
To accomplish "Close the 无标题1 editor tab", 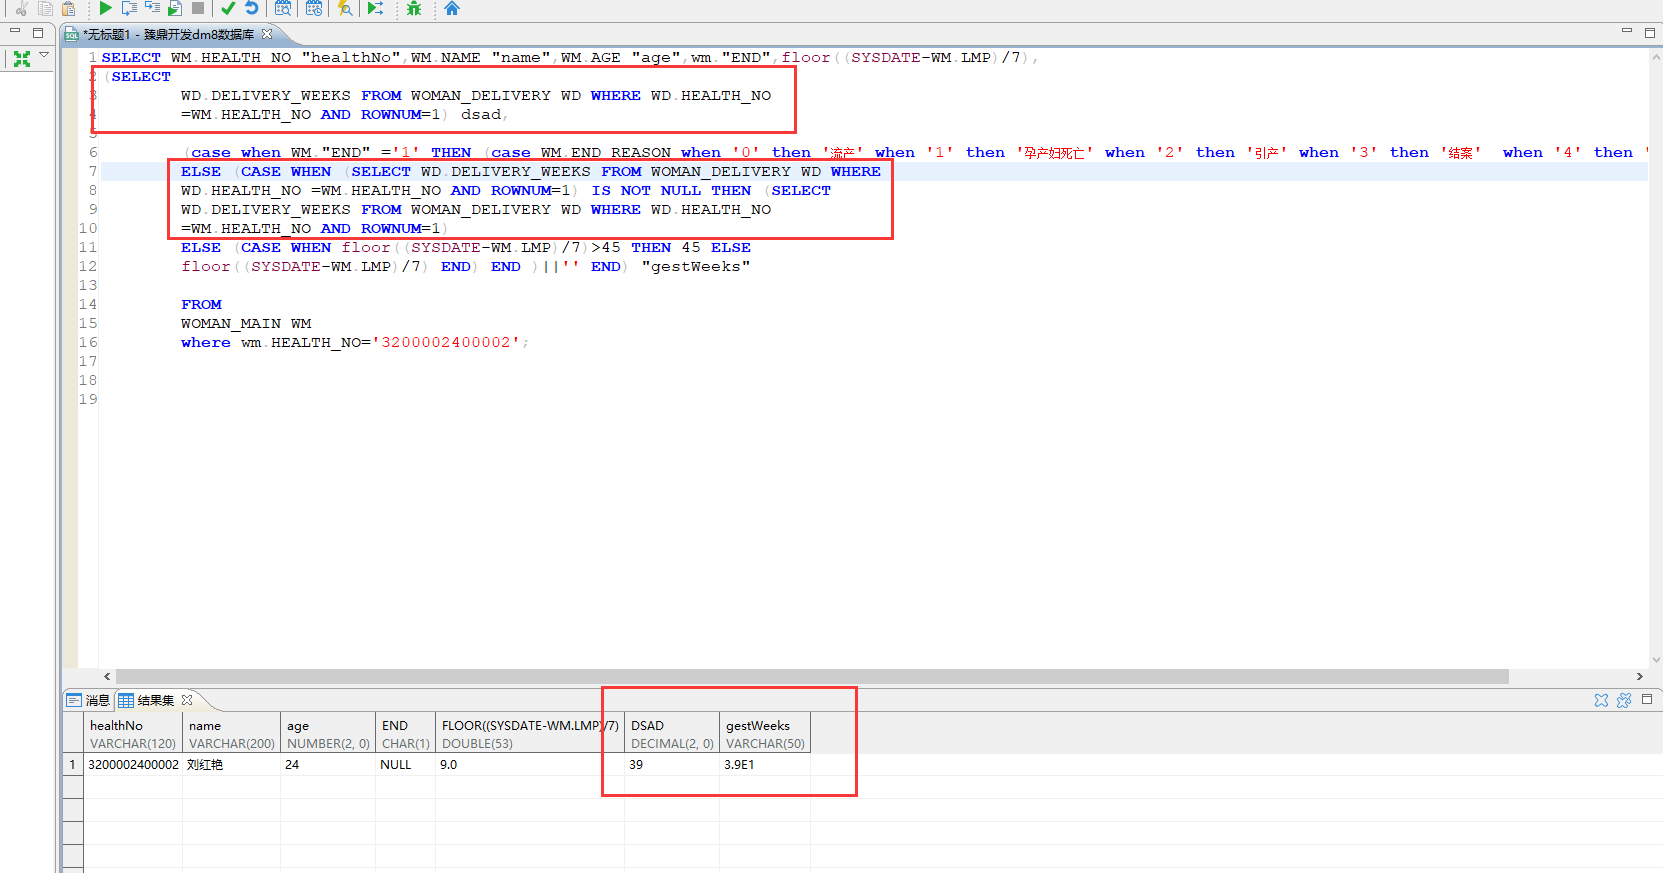I will tap(267, 34).
